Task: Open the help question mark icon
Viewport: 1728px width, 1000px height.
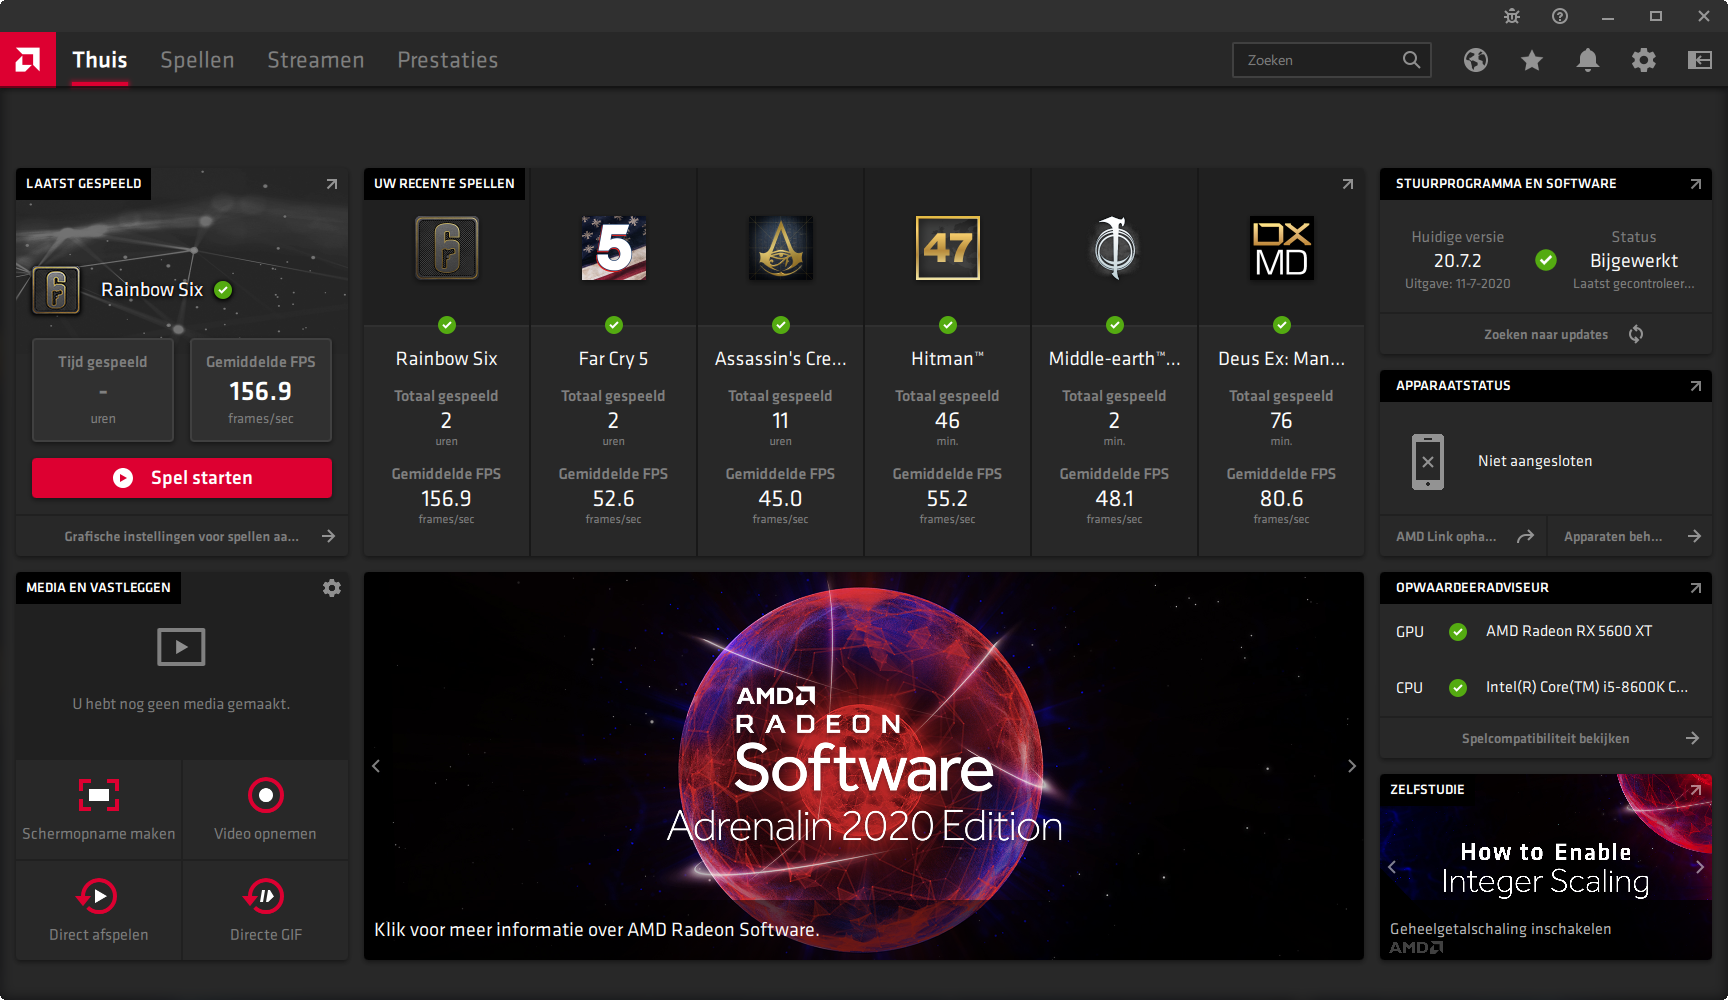Action: coord(1560,16)
